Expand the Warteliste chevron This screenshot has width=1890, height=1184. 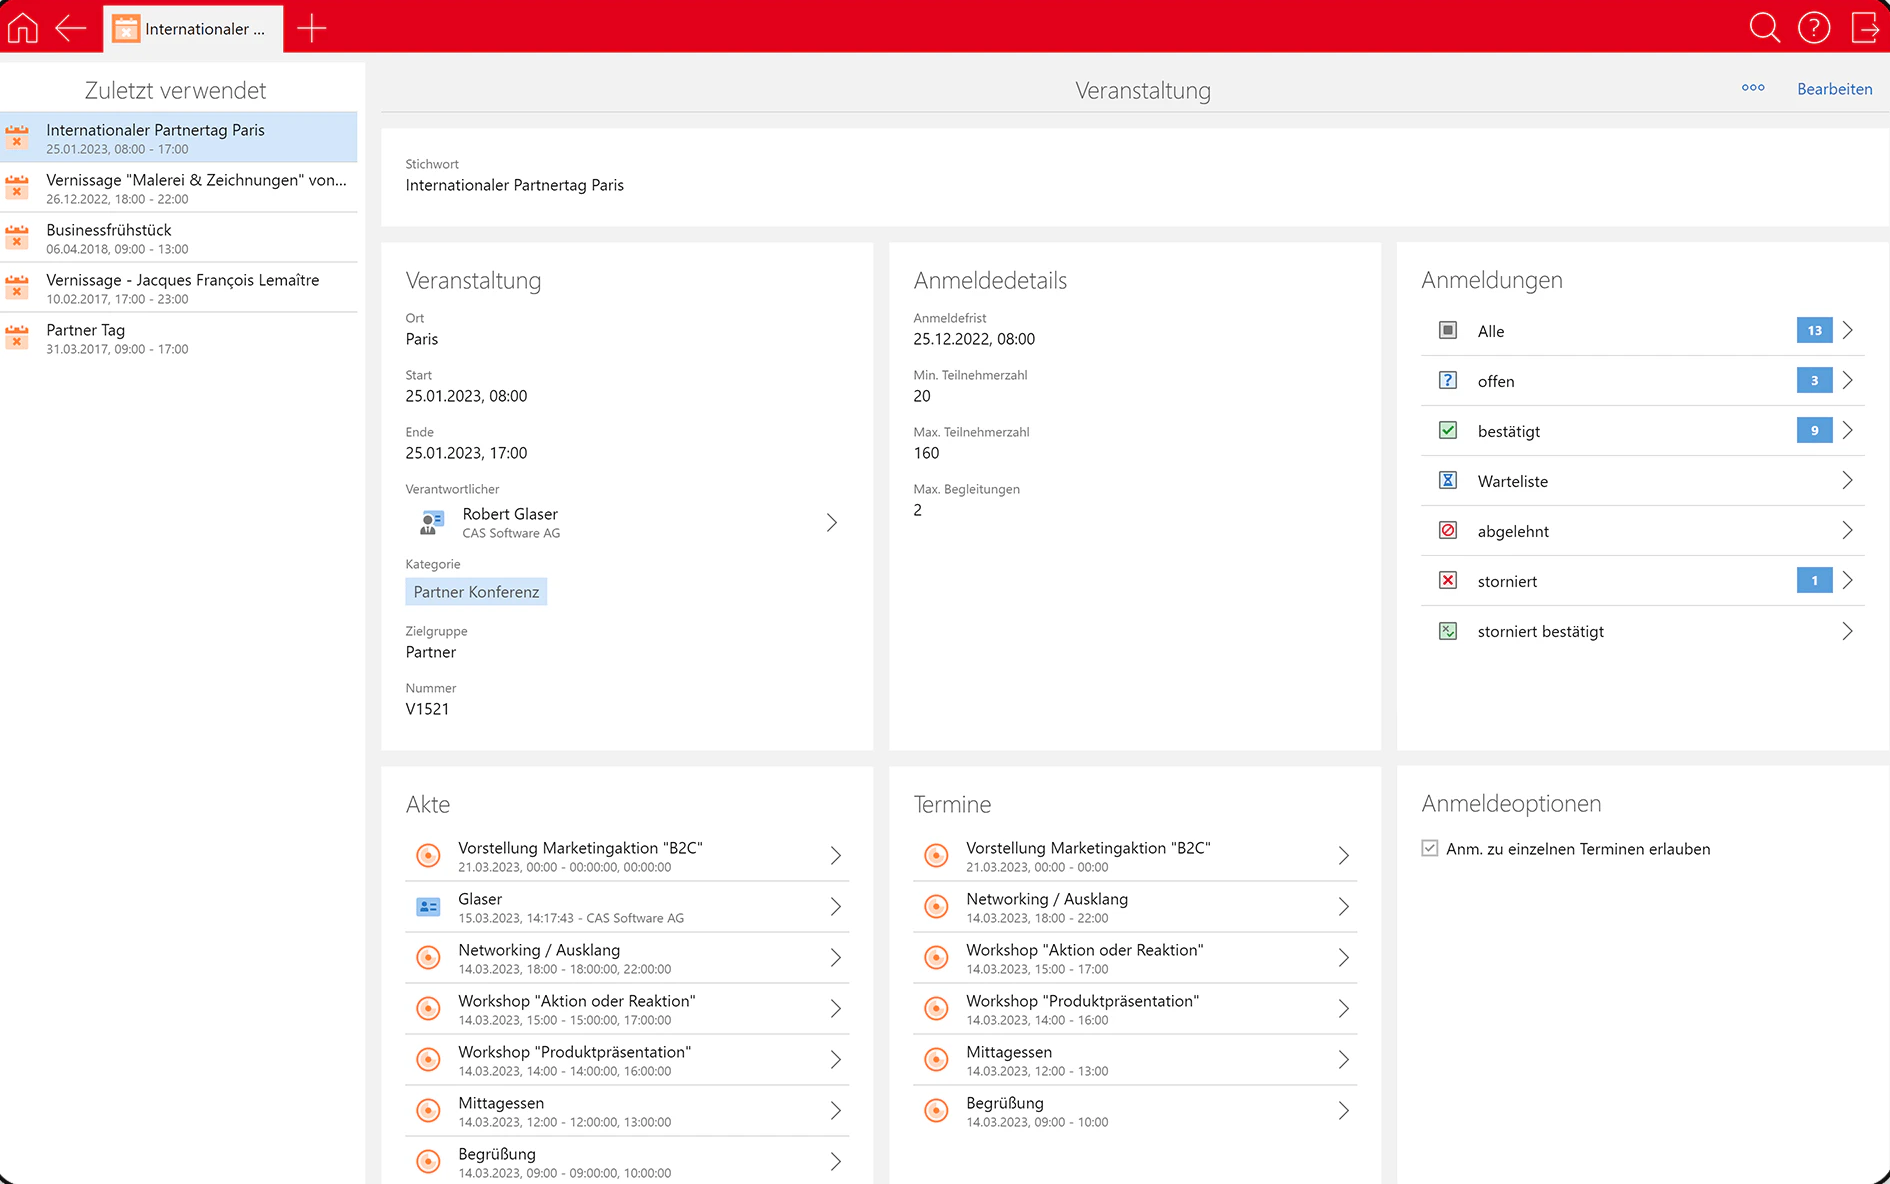pyautogui.click(x=1847, y=480)
